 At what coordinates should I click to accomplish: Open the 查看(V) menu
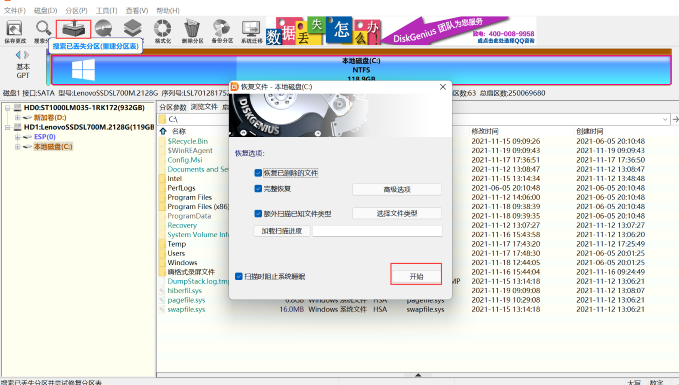click(x=137, y=10)
